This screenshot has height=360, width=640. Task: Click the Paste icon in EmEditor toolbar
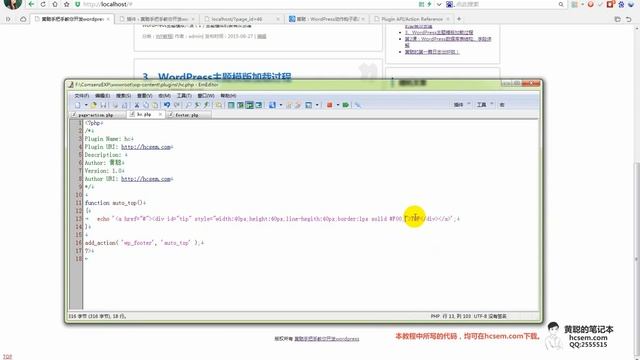pos(155,105)
